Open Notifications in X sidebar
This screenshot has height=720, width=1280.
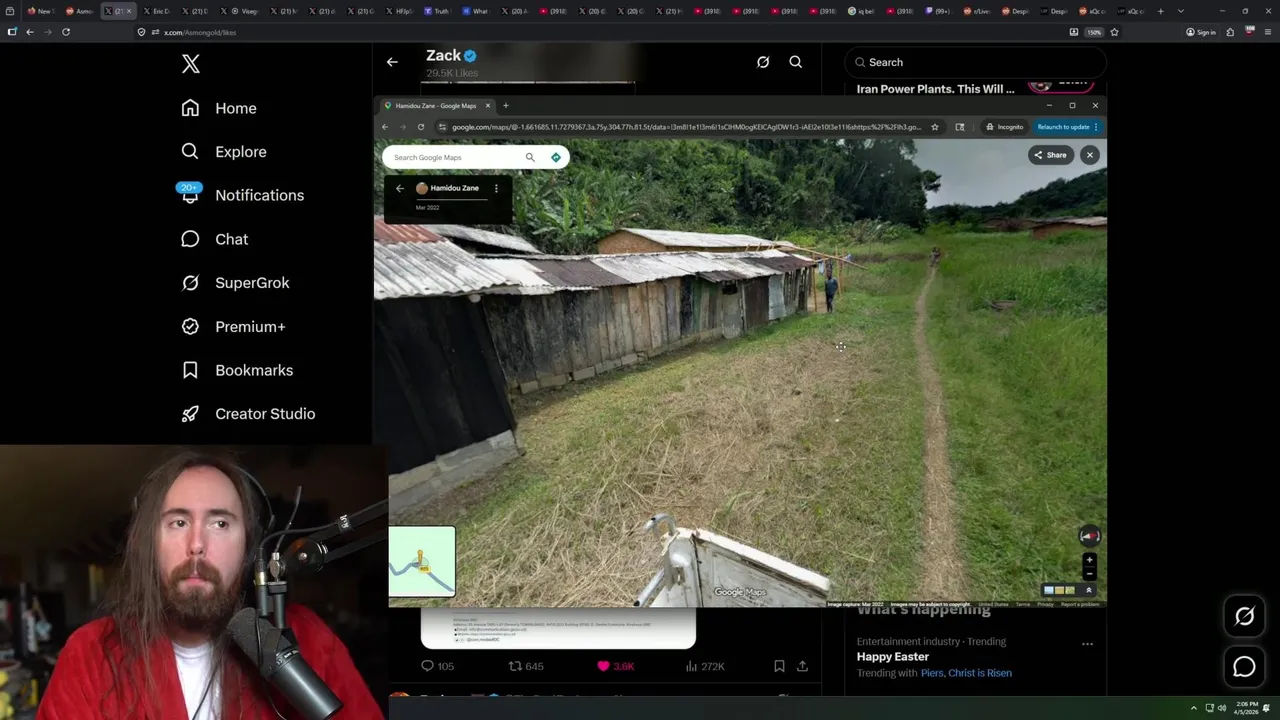click(242, 195)
